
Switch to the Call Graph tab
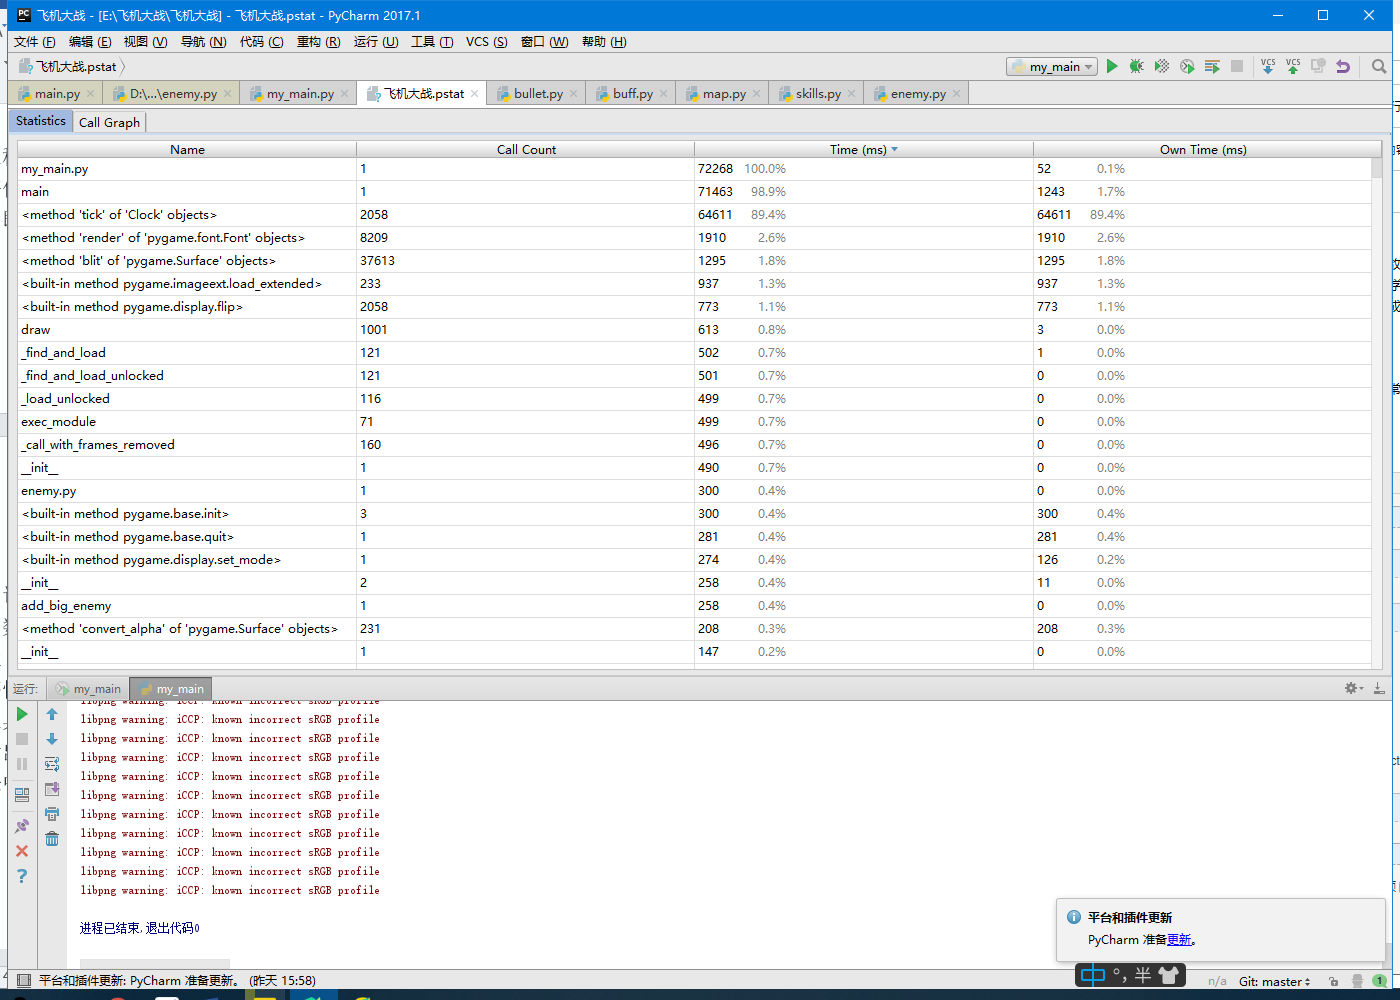[109, 122]
